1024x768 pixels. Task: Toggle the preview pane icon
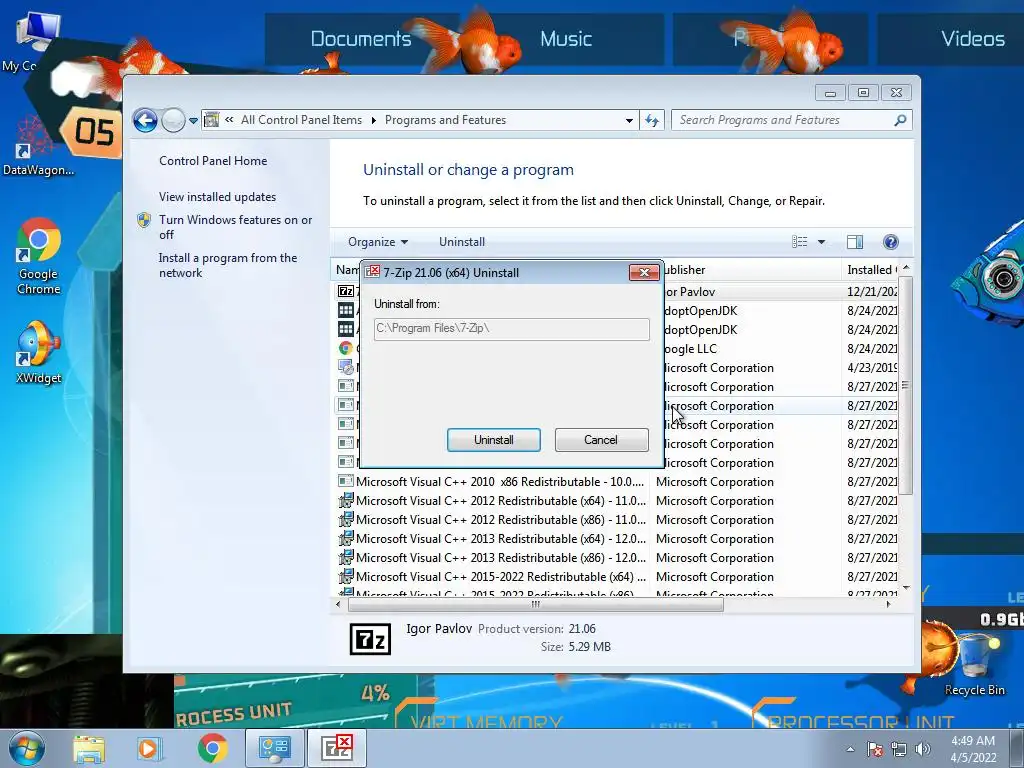click(855, 242)
